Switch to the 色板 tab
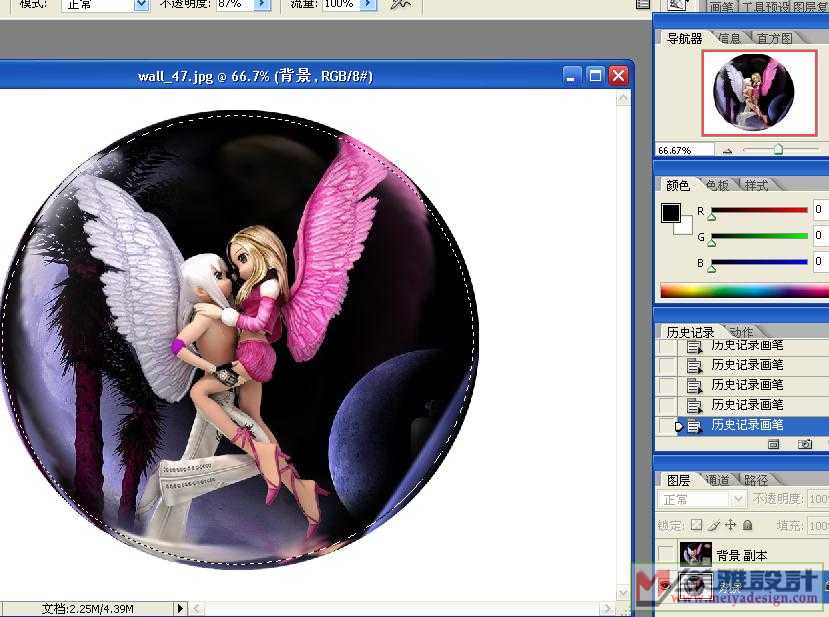829x617 pixels. pyautogui.click(x=717, y=186)
